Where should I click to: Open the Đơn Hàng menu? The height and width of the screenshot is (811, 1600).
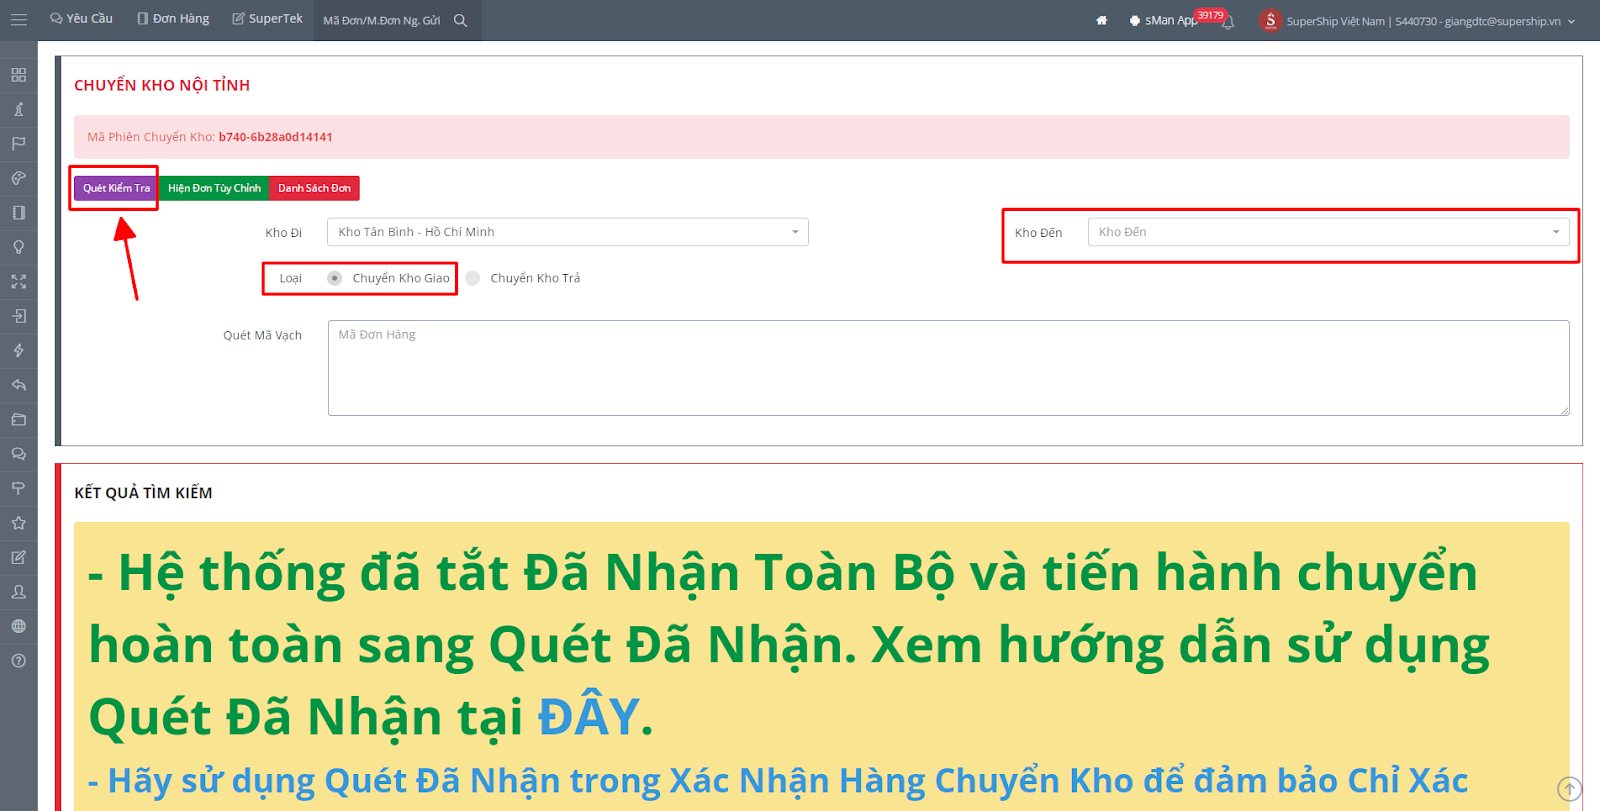pyautogui.click(x=173, y=19)
